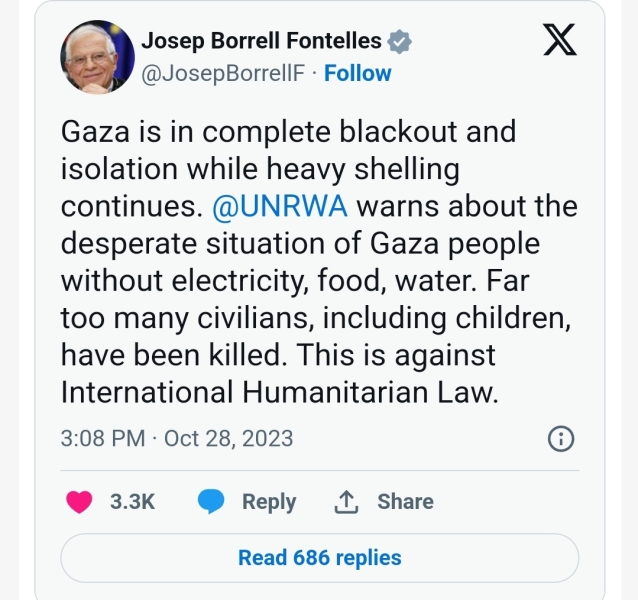The width and height of the screenshot is (638, 600).
Task: Click the Josep Borrell Fontelles display name
Action: pos(261,41)
